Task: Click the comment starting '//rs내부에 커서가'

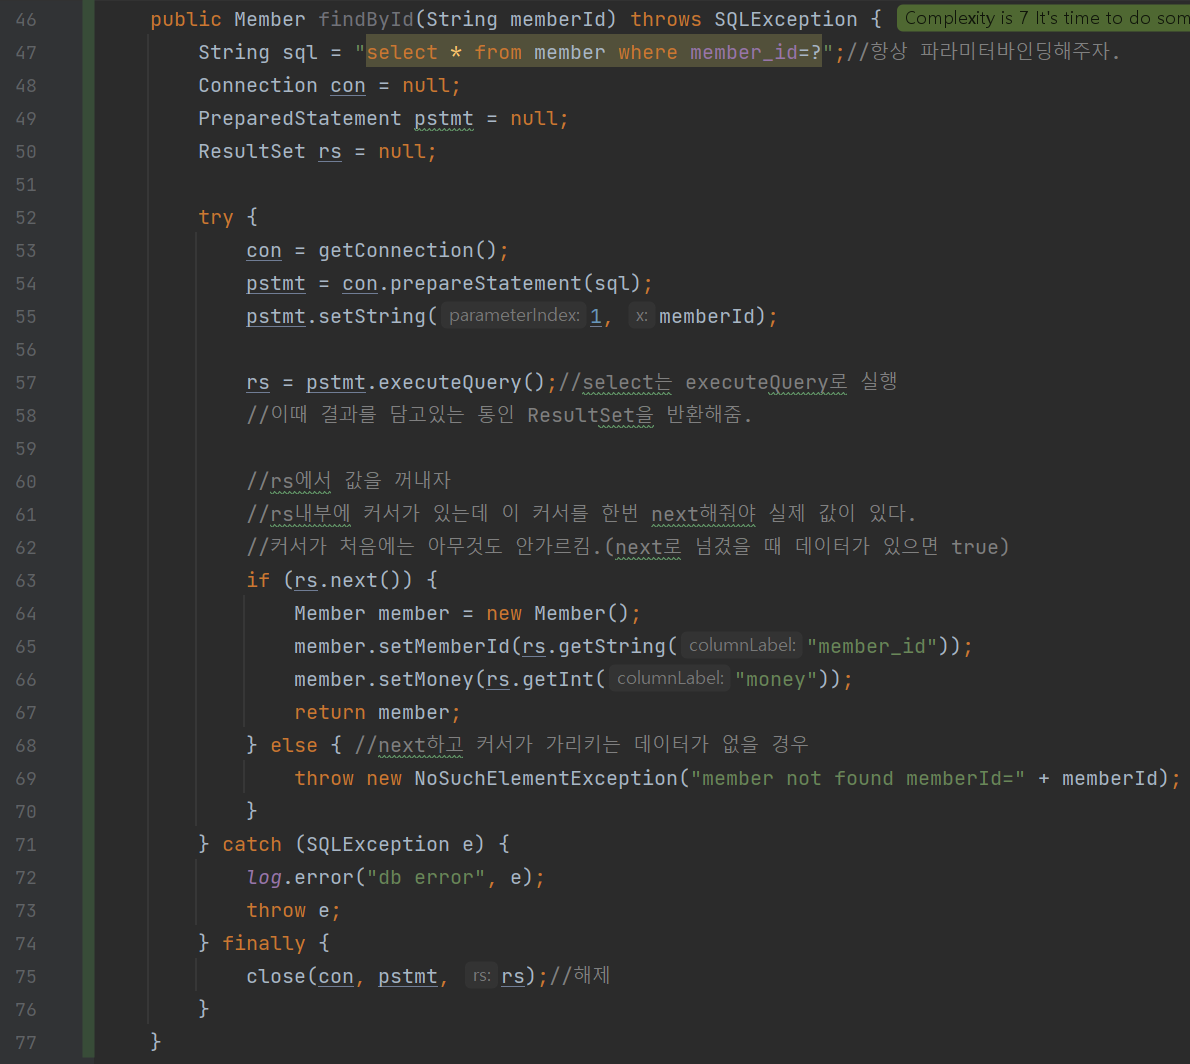Action: click(x=581, y=514)
